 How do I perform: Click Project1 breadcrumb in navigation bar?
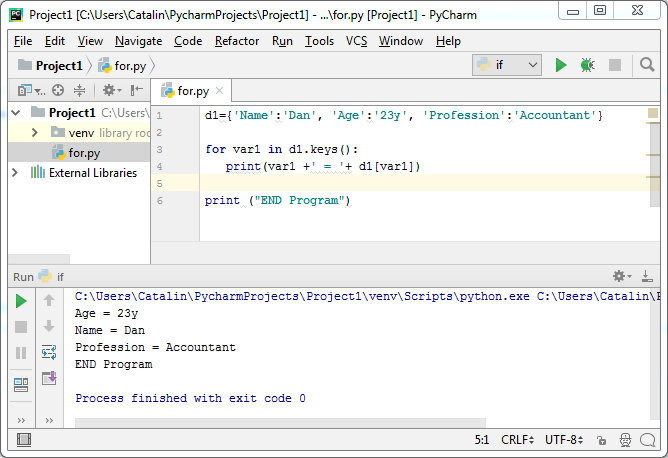[50, 66]
